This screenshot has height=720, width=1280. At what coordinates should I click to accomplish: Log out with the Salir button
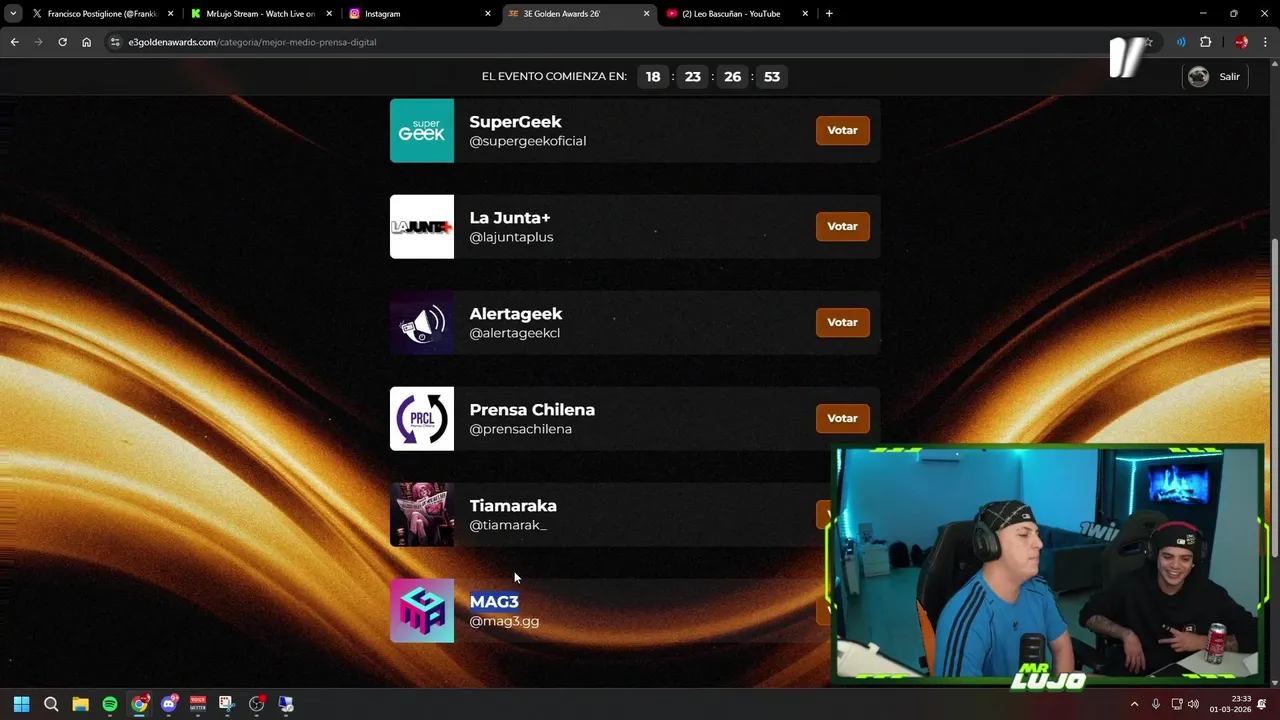tap(1229, 77)
